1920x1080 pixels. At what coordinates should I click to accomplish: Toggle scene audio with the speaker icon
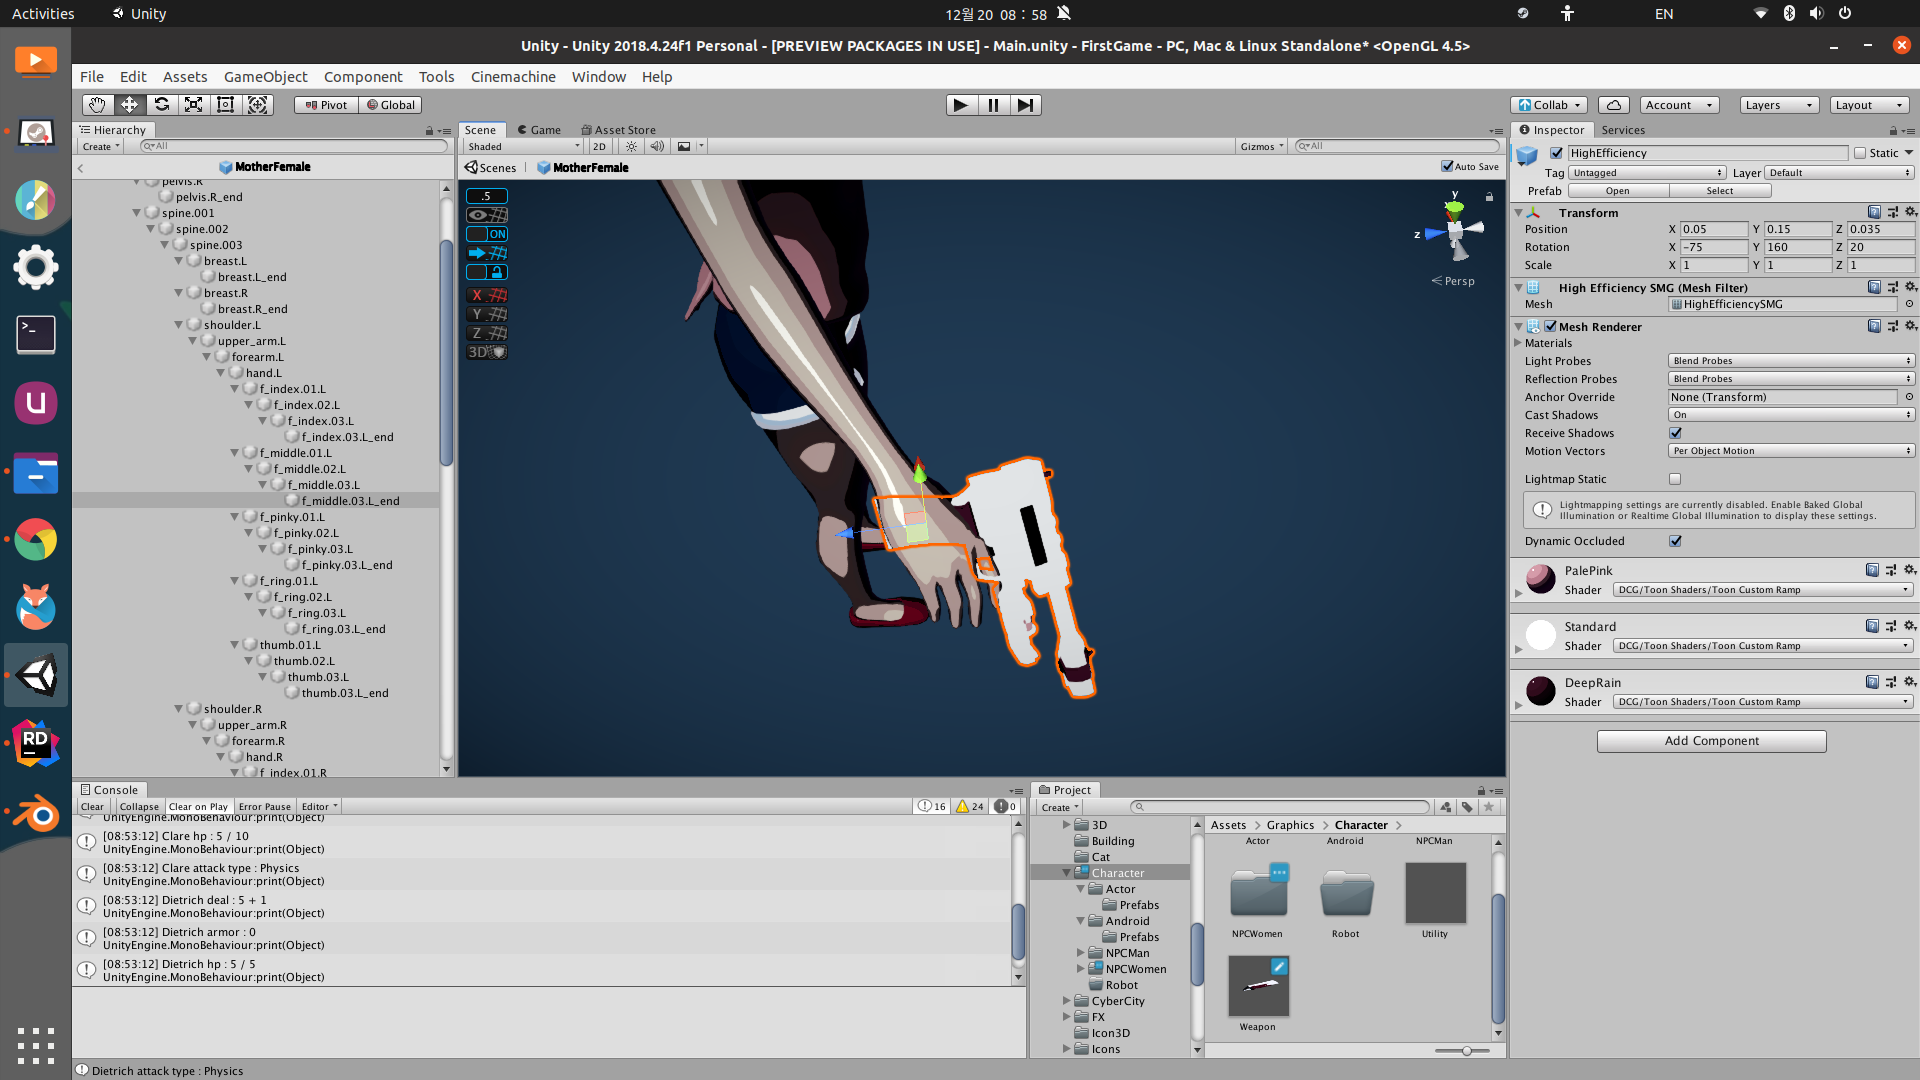pos(657,146)
